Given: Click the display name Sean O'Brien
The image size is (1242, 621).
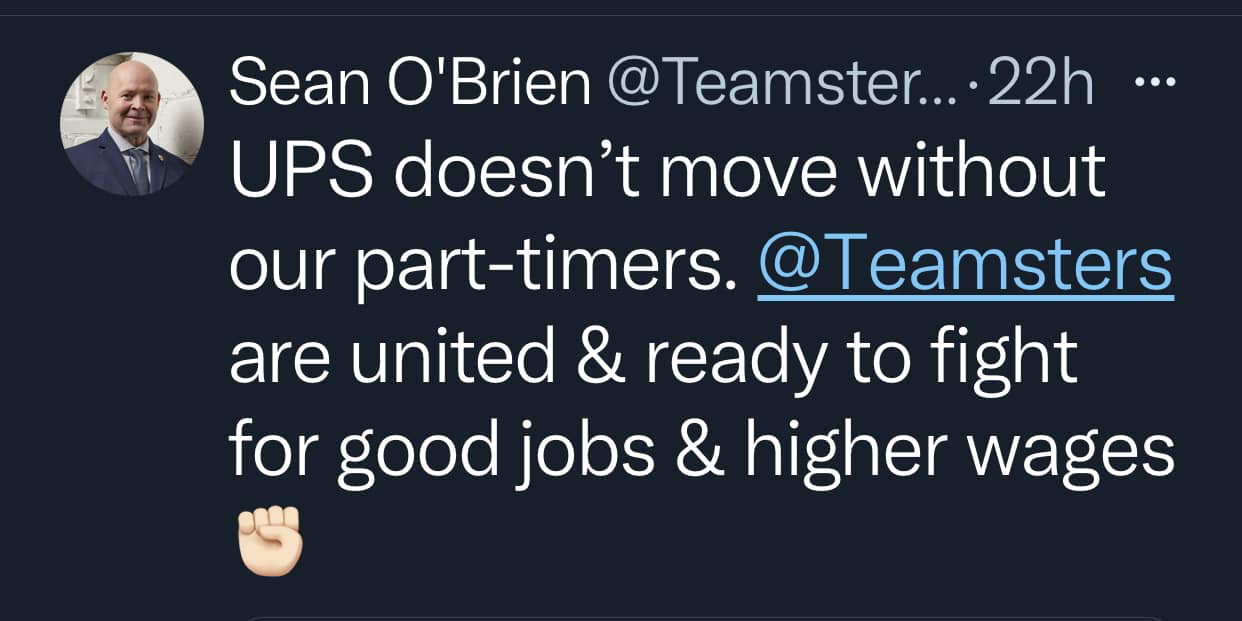Looking at the screenshot, I should pos(410,83).
